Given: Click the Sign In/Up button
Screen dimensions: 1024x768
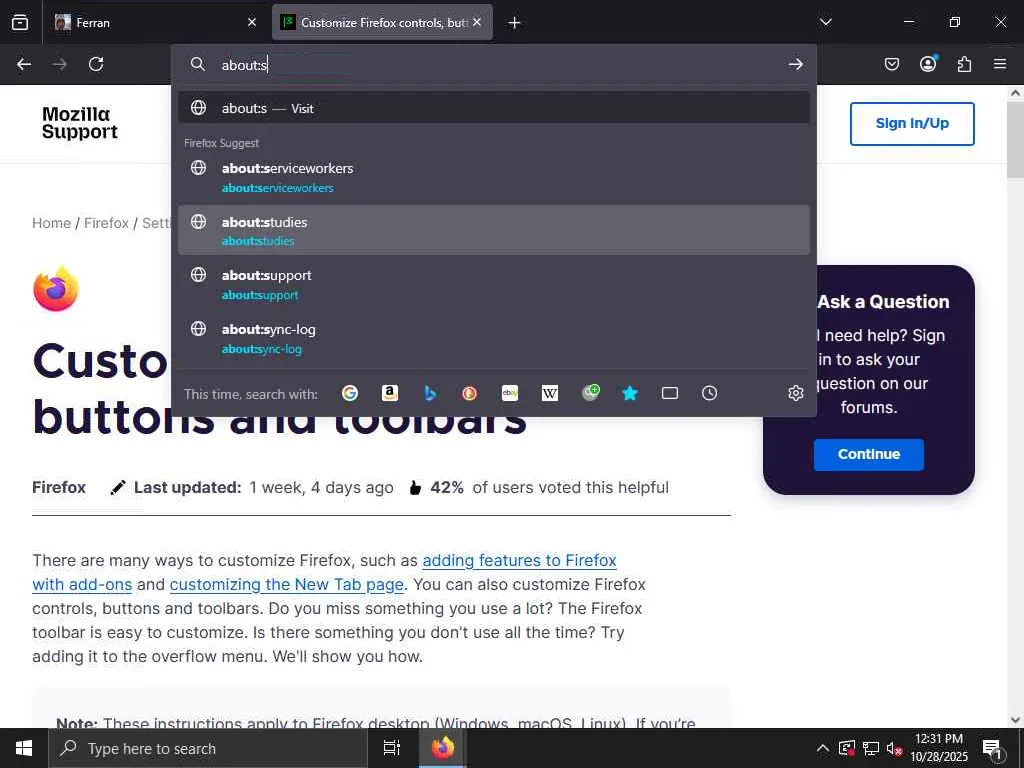Looking at the screenshot, I should tap(912, 123).
